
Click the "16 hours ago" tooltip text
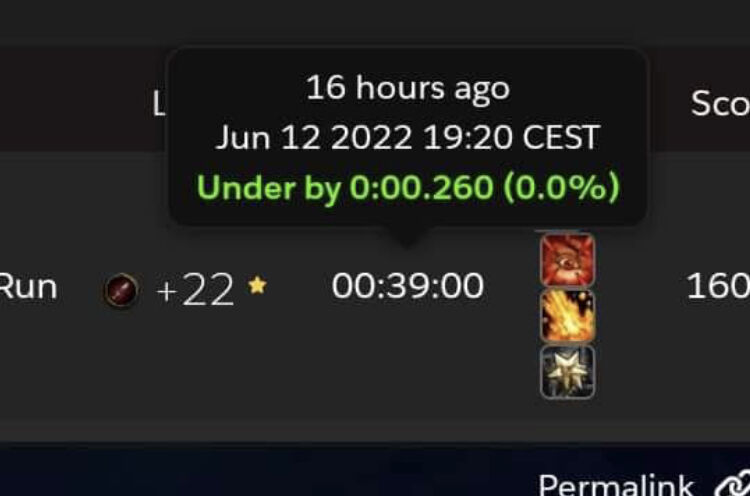408,88
